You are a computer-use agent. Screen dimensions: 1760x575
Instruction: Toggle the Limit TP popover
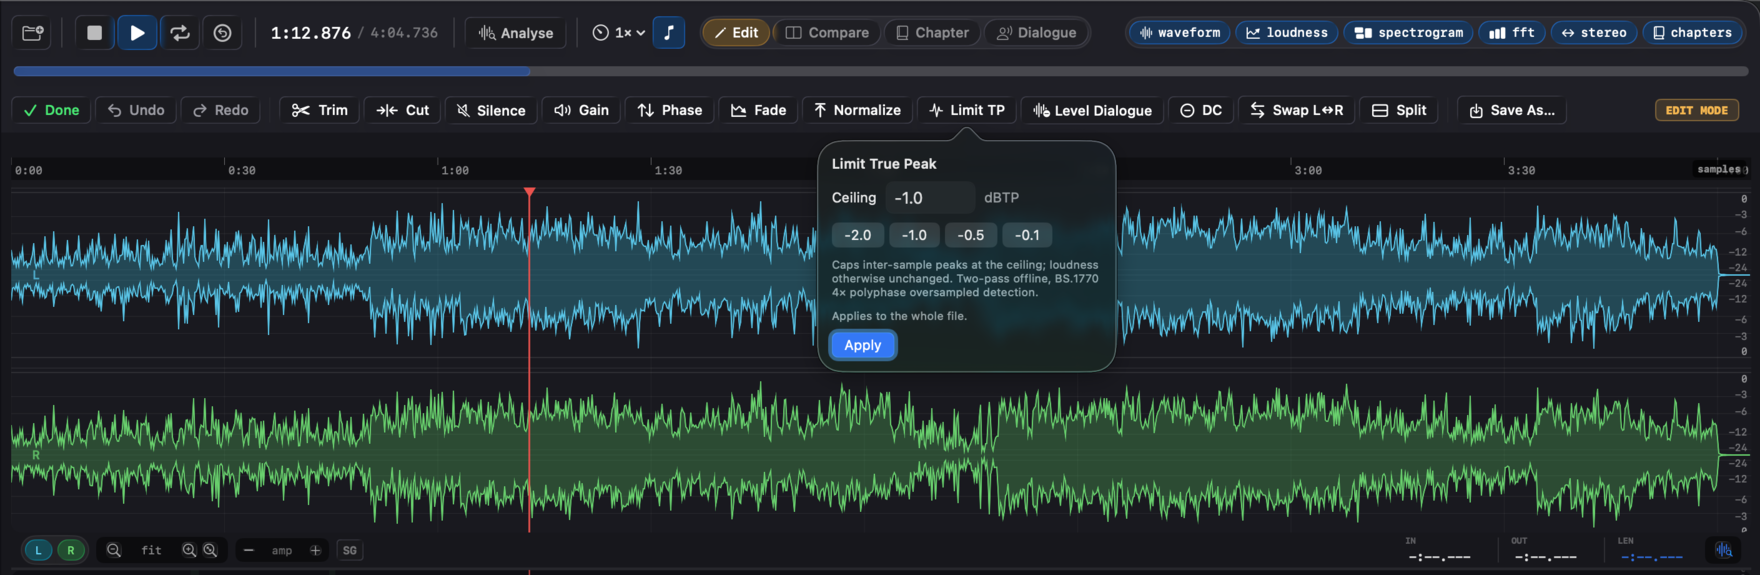tap(967, 110)
